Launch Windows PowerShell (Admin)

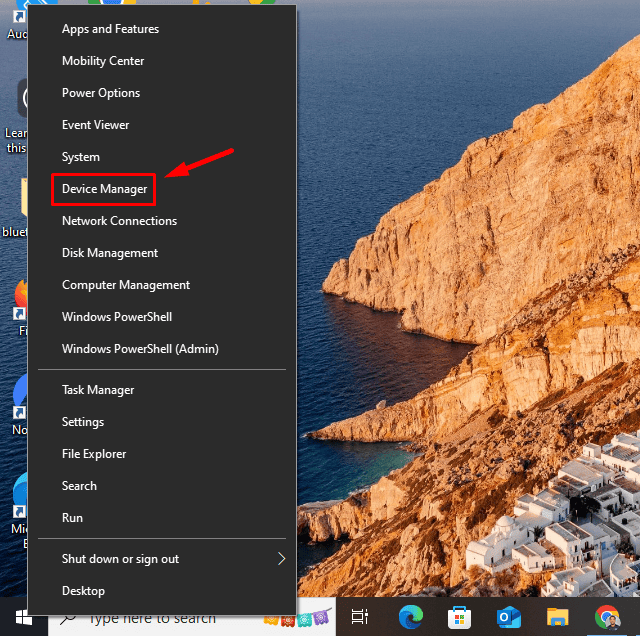tap(162, 349)
